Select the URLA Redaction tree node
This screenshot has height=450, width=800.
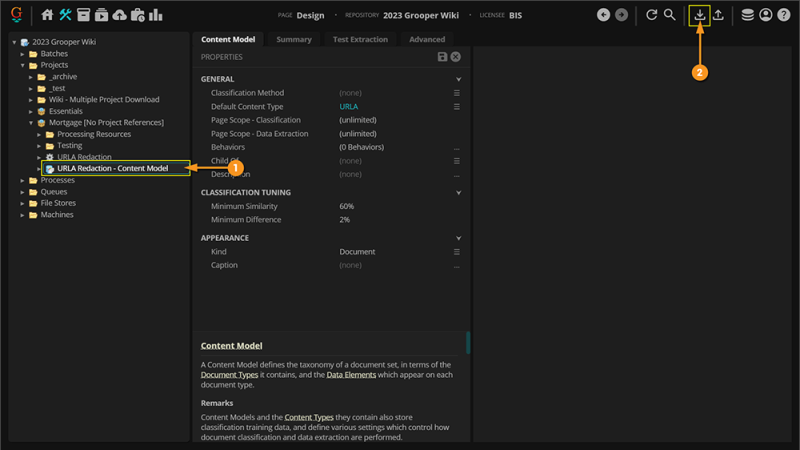pyautogui.click(x=84, y=157)
